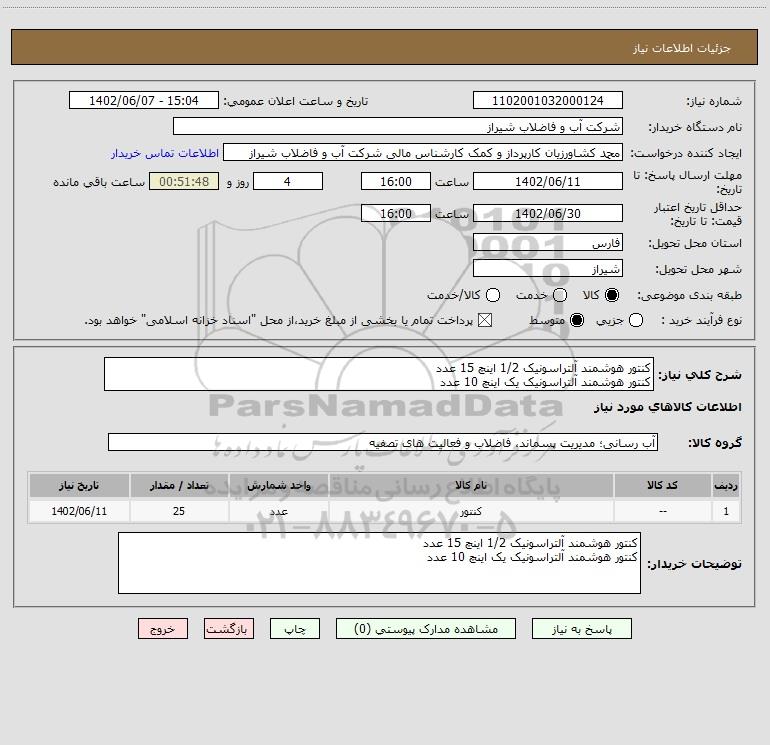This screenshot has height=745, width=770.
Task: Click the delivery province field فارس
Action: pyautogui.click(x=548, y=242)
